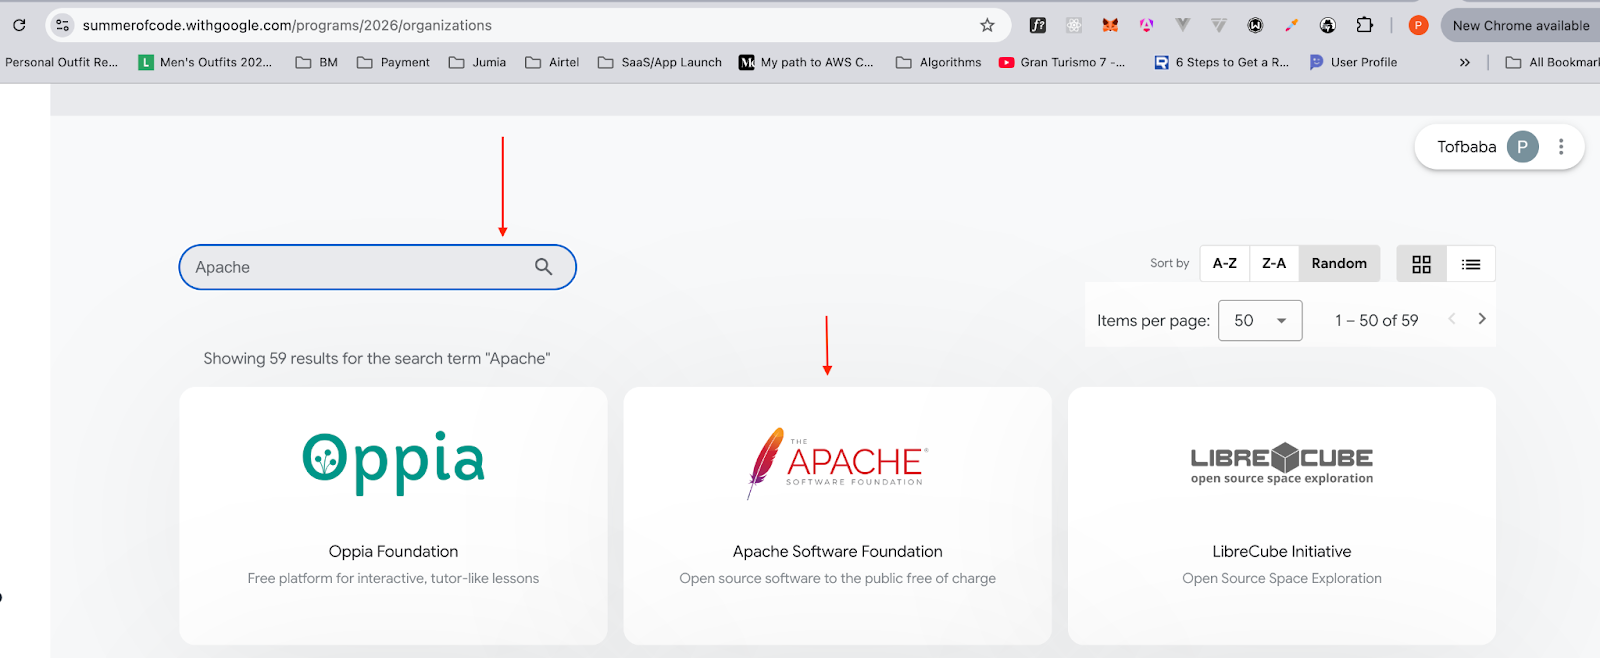Click the New Chrome available button

[1520, 25]
